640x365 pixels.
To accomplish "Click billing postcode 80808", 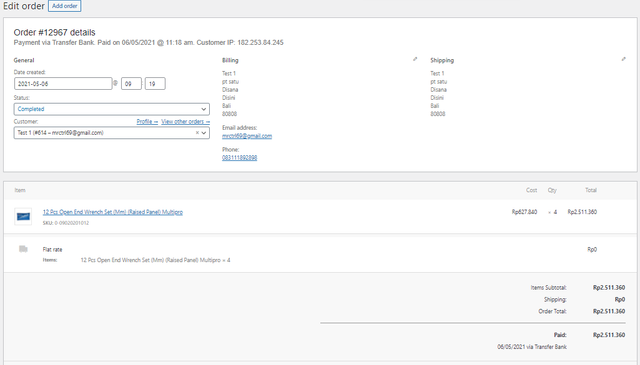I will [229, 114].
